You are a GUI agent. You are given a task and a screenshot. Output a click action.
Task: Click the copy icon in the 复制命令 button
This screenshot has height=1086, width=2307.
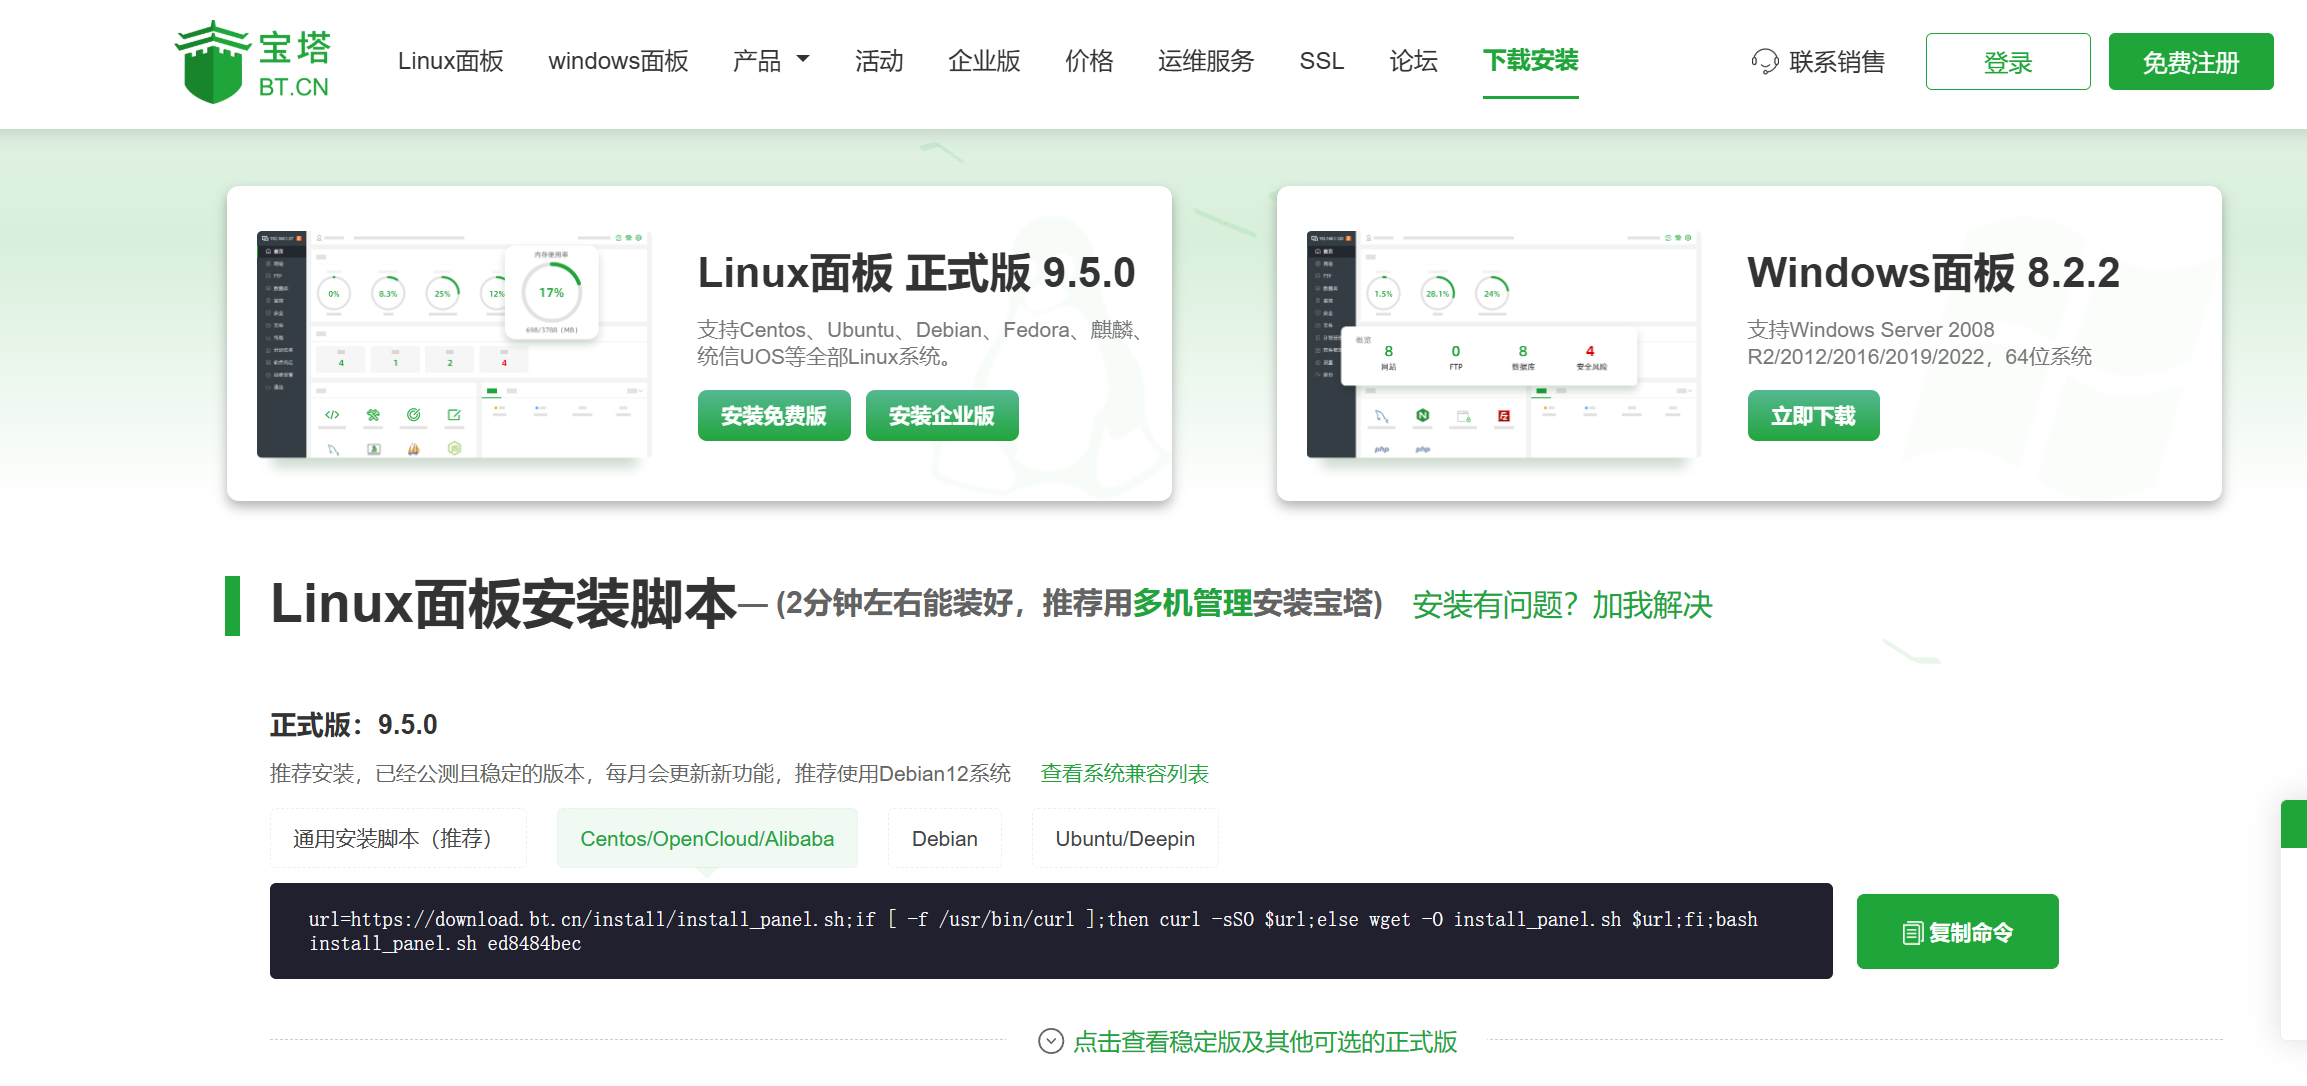1912,933
